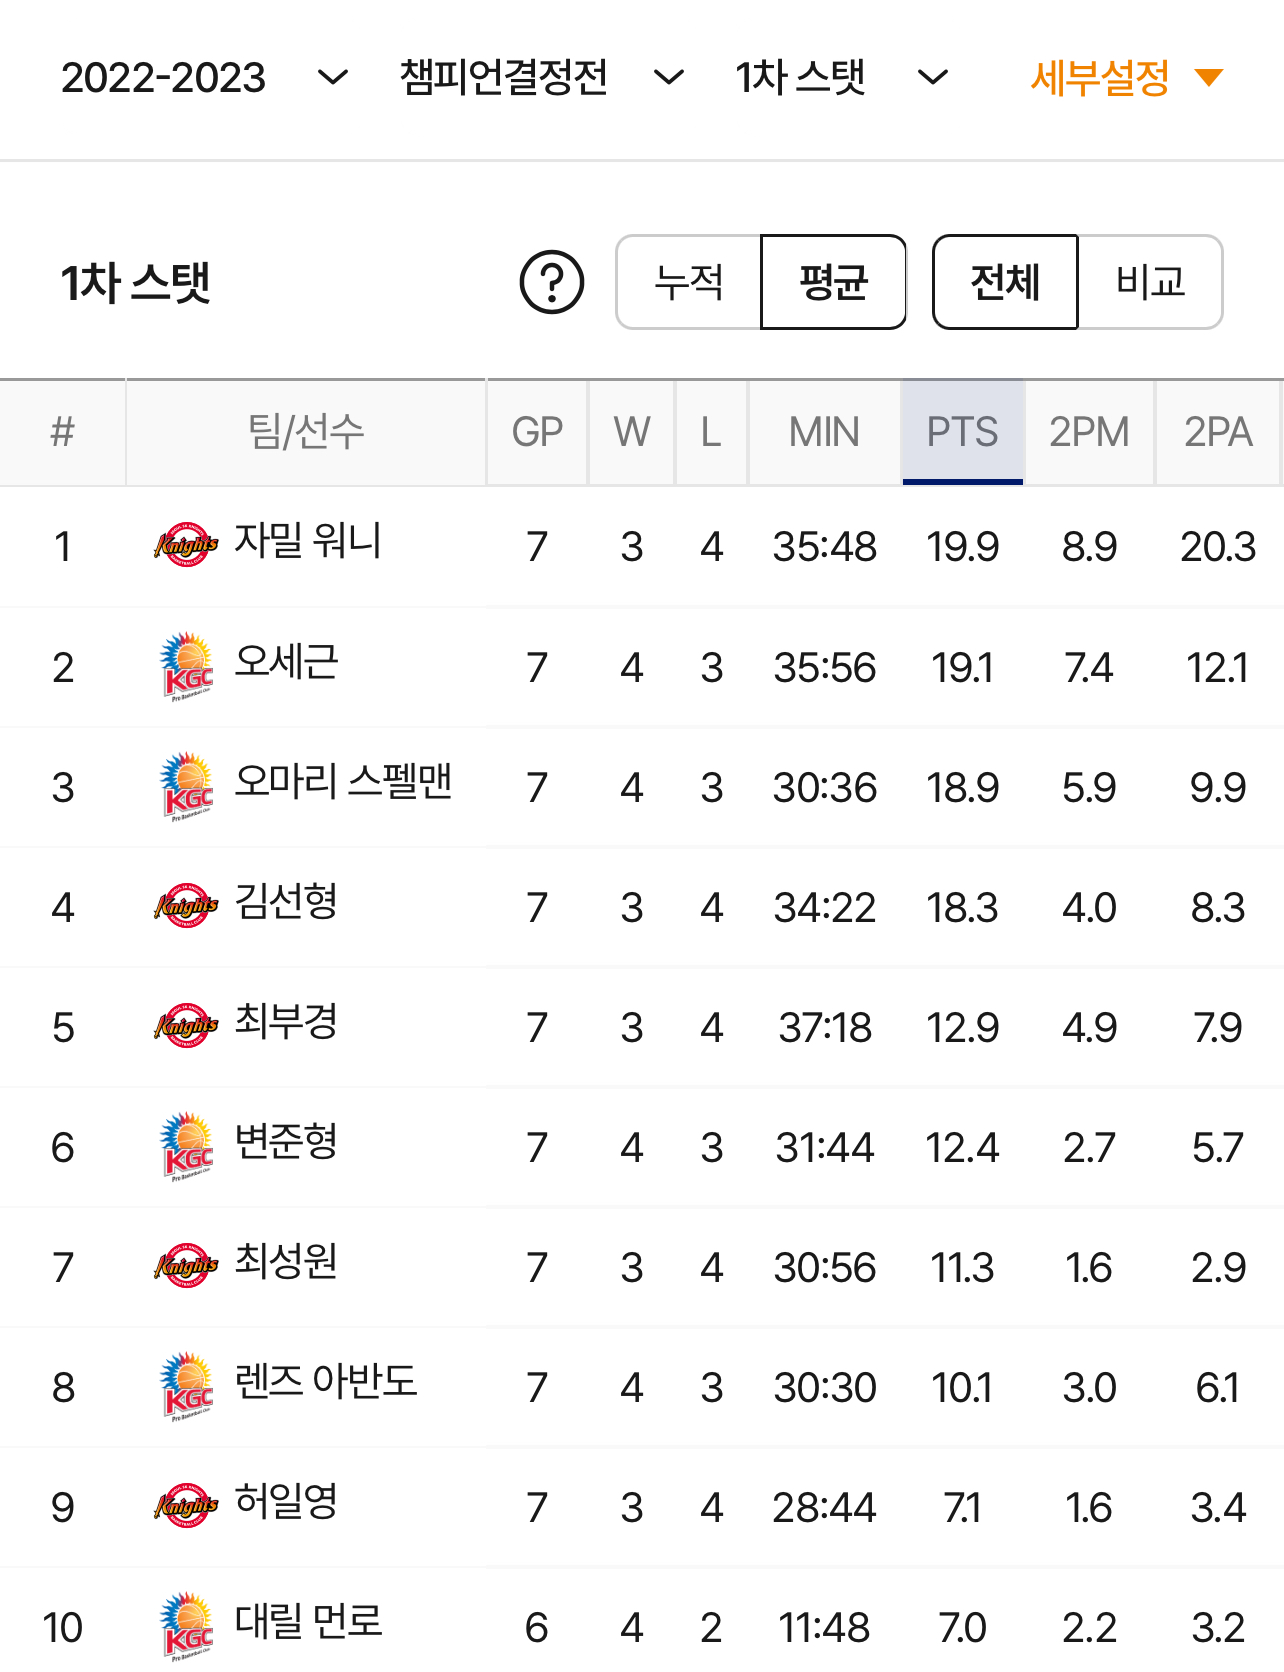Switch stats to 누적 cumulative mode
This screenshot has height=1672, width=1284.
coord(689,282)
